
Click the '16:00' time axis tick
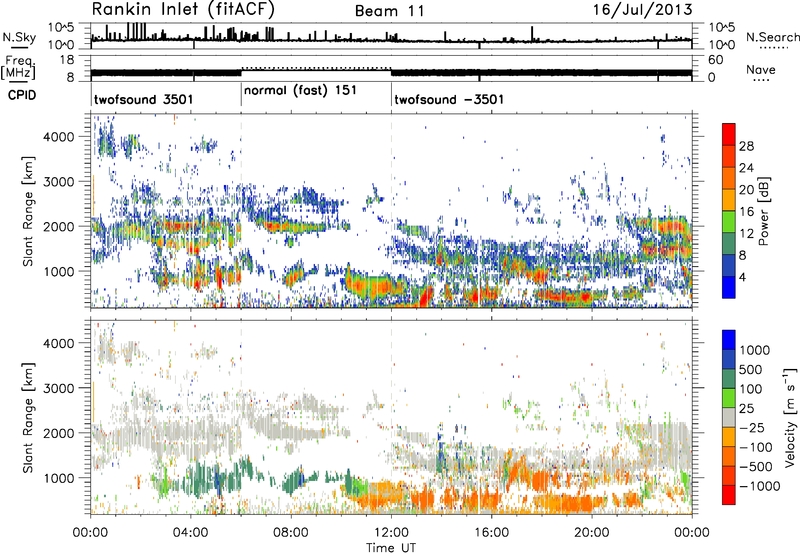tap(491, 533)
